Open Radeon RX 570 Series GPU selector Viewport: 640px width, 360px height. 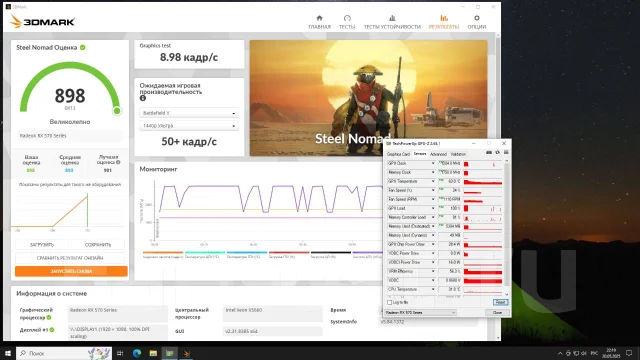point(420,313)
